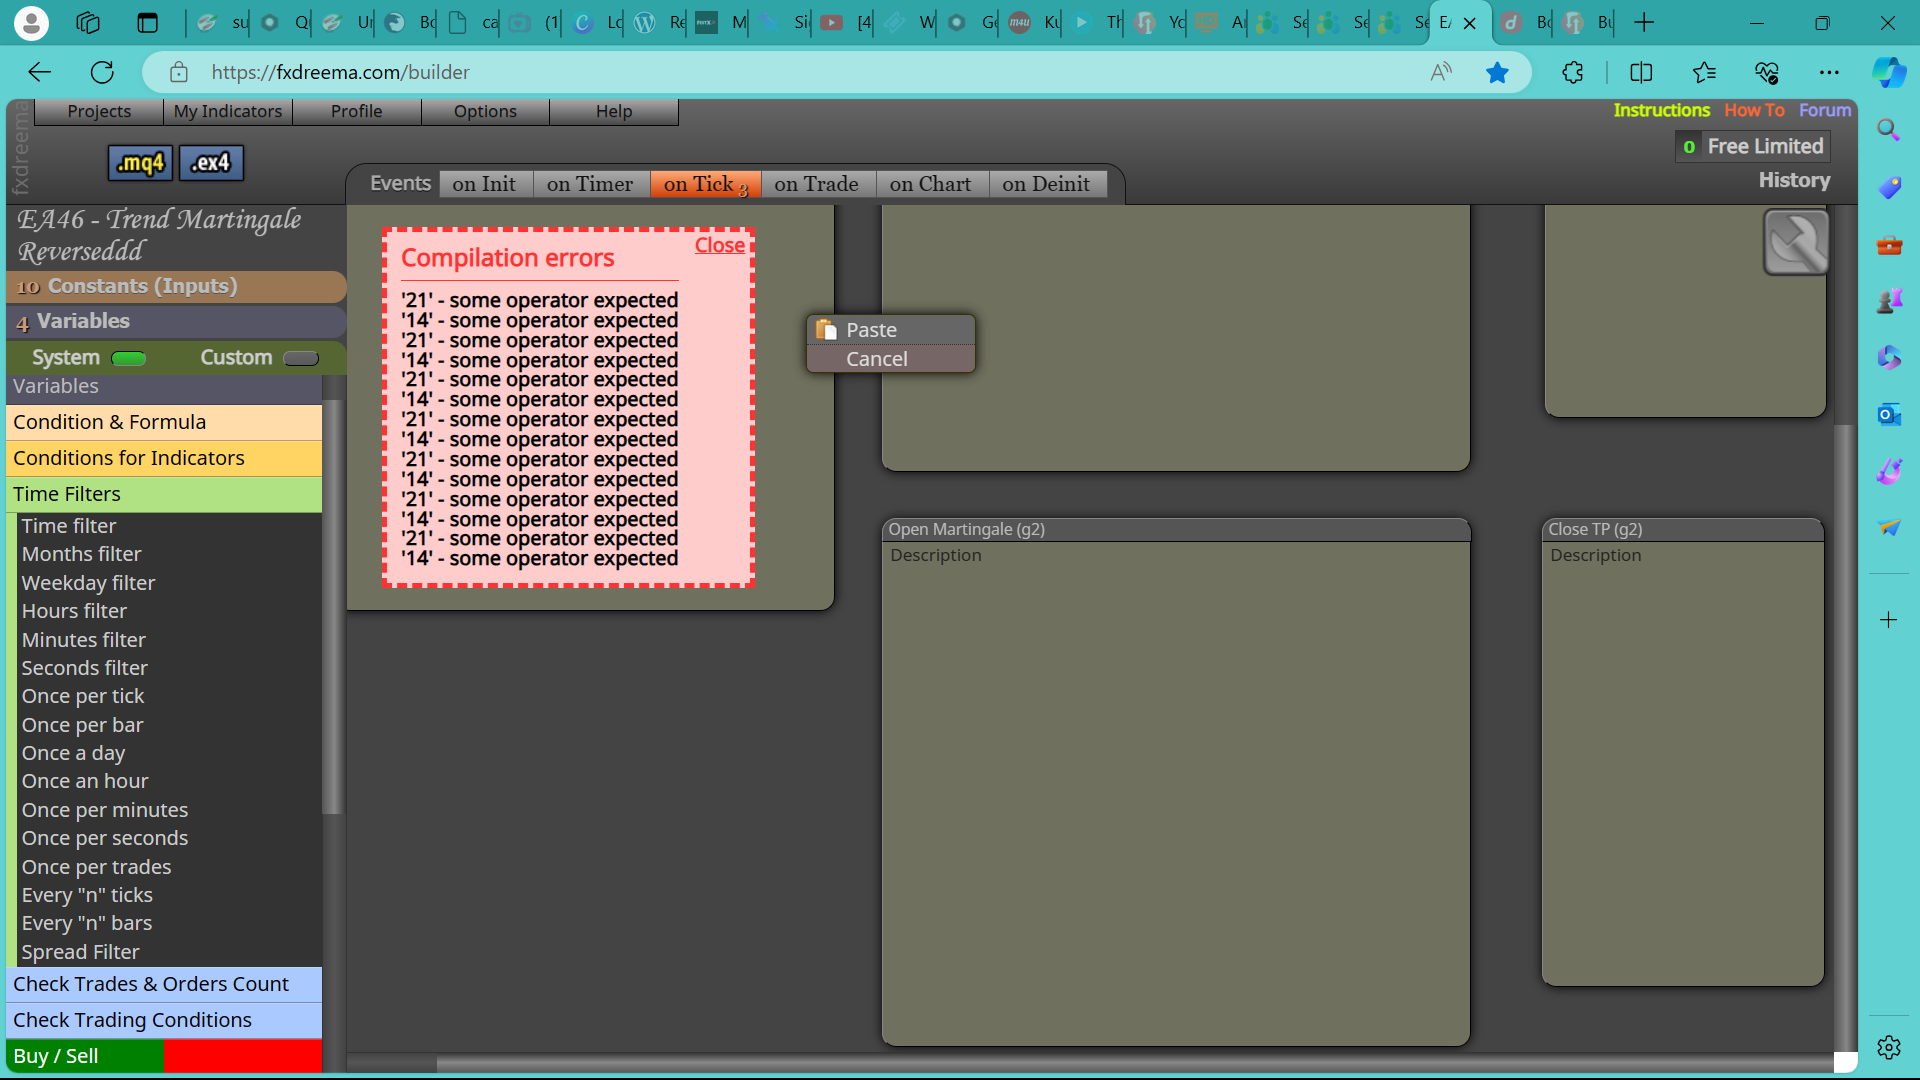Select the Spread Filter block
Viewport: 1920px width, 1080px height.
pyautogui.click(x=81, y=952)
